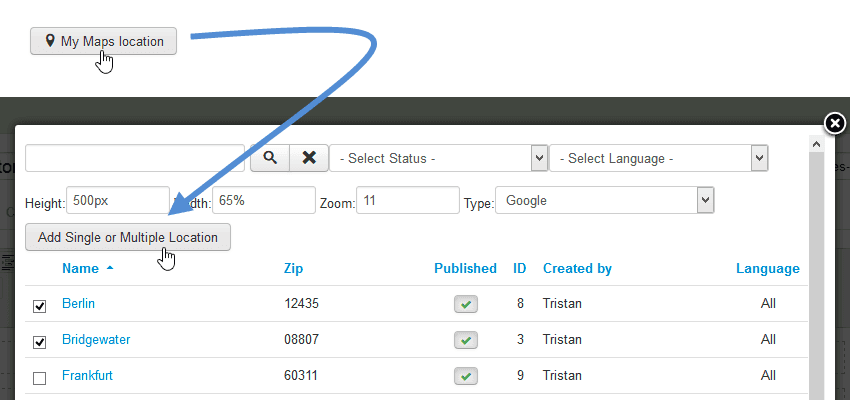Screen dimensions: 850x400
Task: Toggle published status for Bridgewater
Action: (x=465, y=340)
